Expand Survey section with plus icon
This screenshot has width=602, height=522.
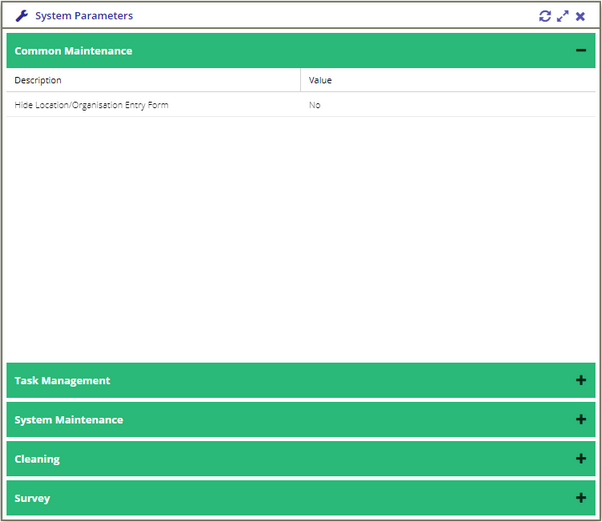click(x=581, y=498)
